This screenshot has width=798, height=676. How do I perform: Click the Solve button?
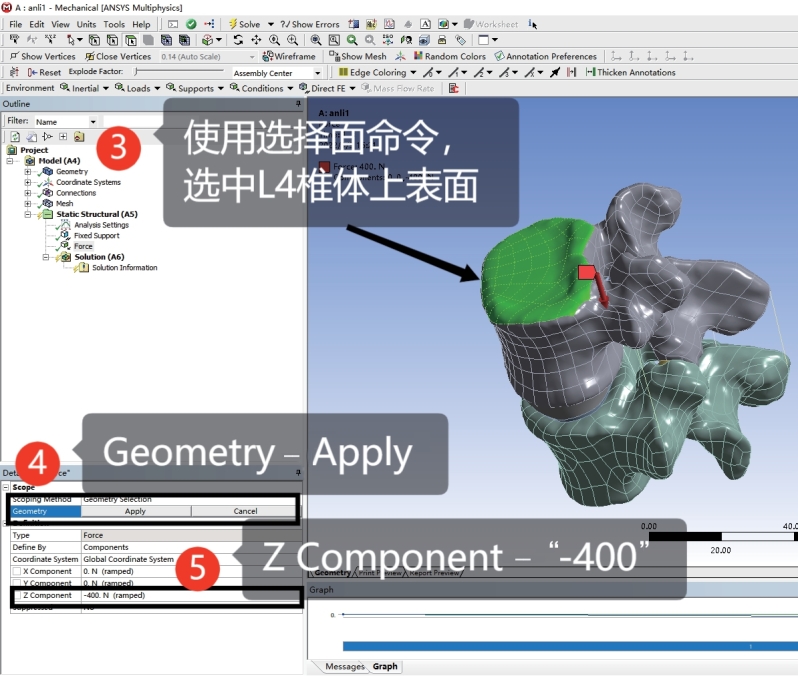(x=244, y=24)
